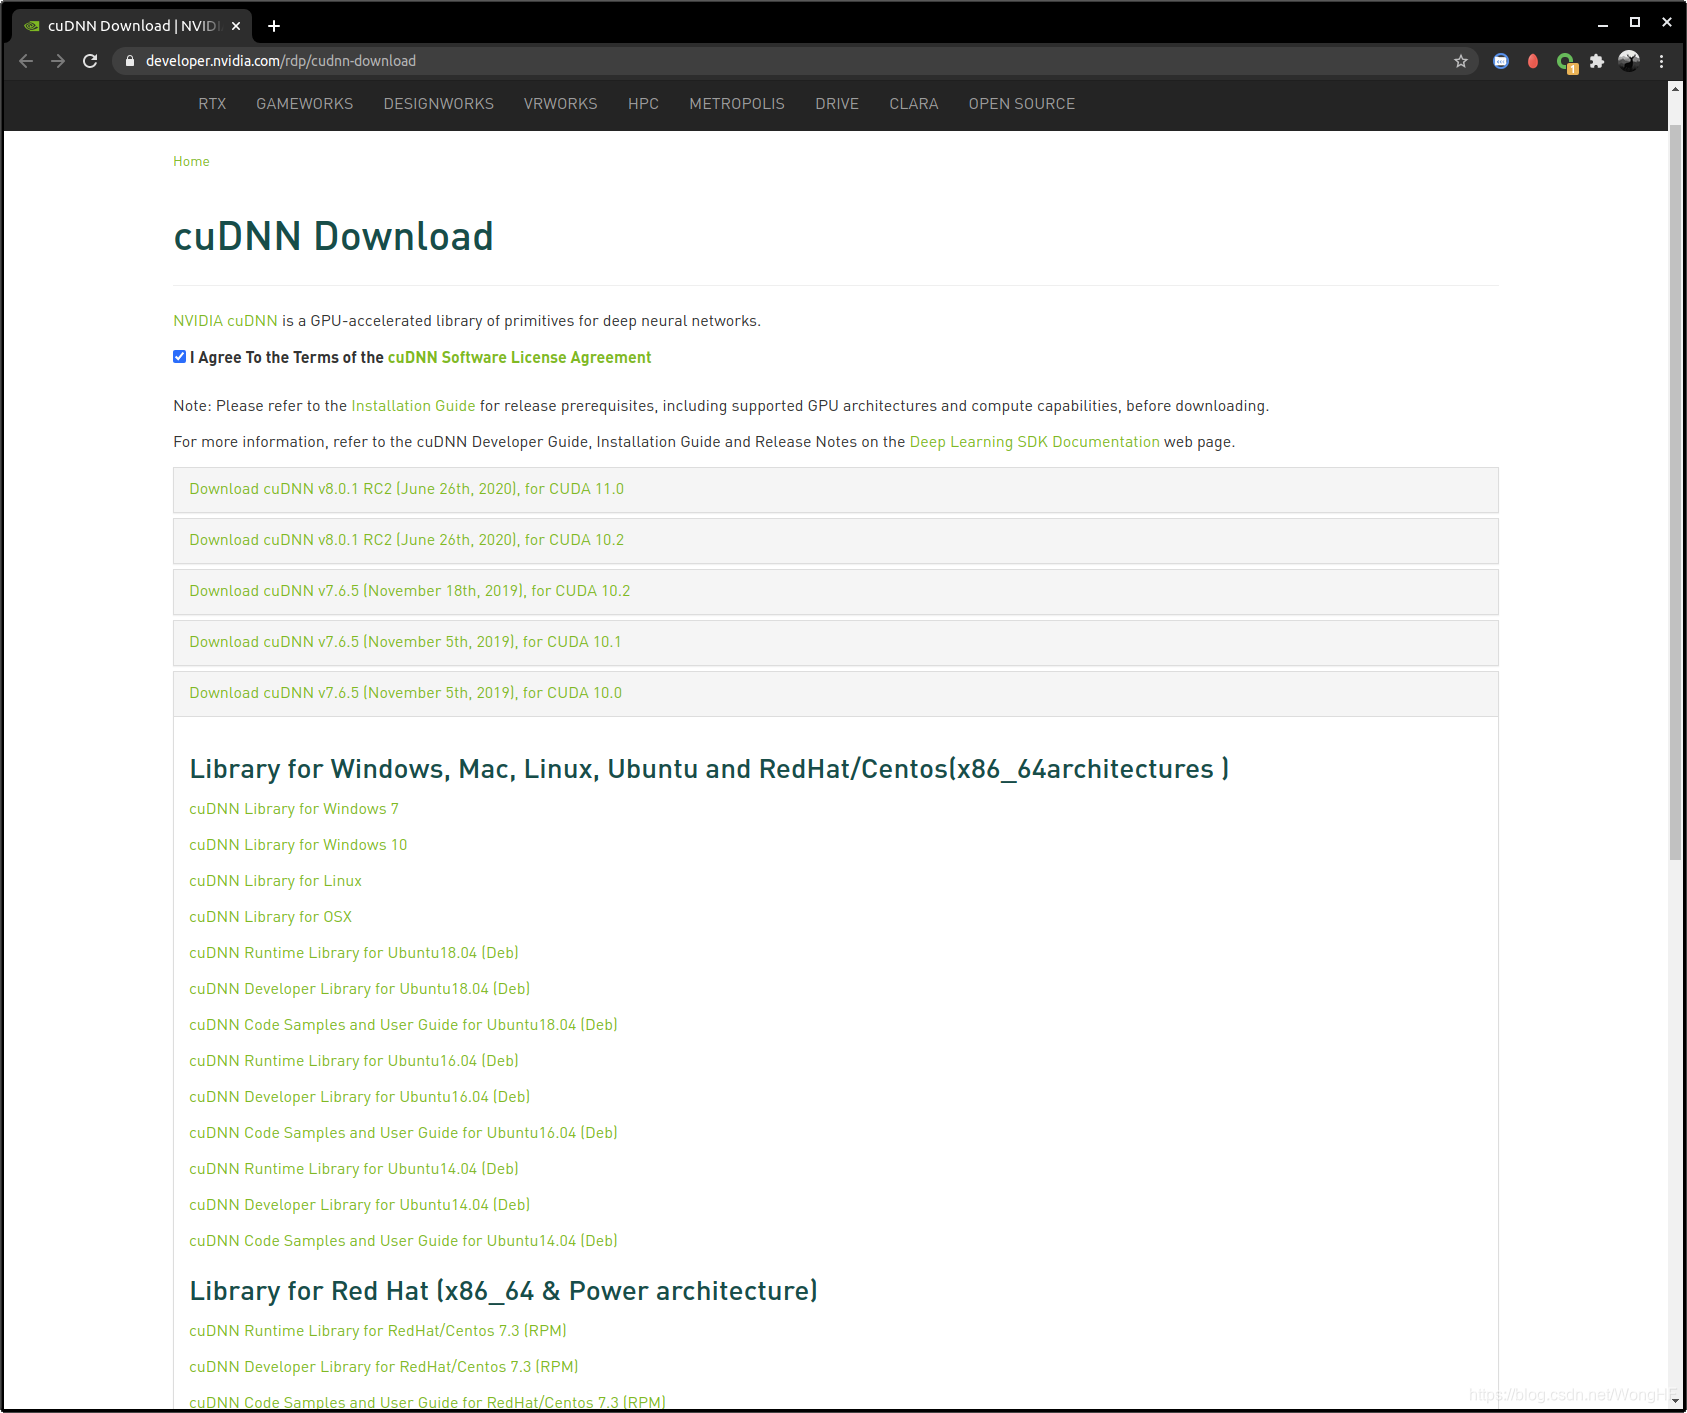1687x1413 pixels.
Task: Expand cuDNN v8.0.1 RC2 for CUDA 11.0
Action: coord(836,490)
